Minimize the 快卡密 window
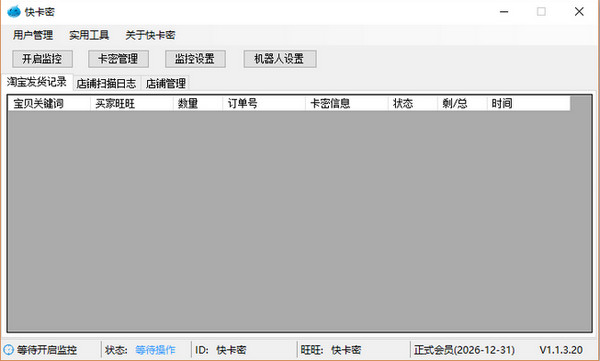This screenshot has height=361, width=600. tap(504, 12)
